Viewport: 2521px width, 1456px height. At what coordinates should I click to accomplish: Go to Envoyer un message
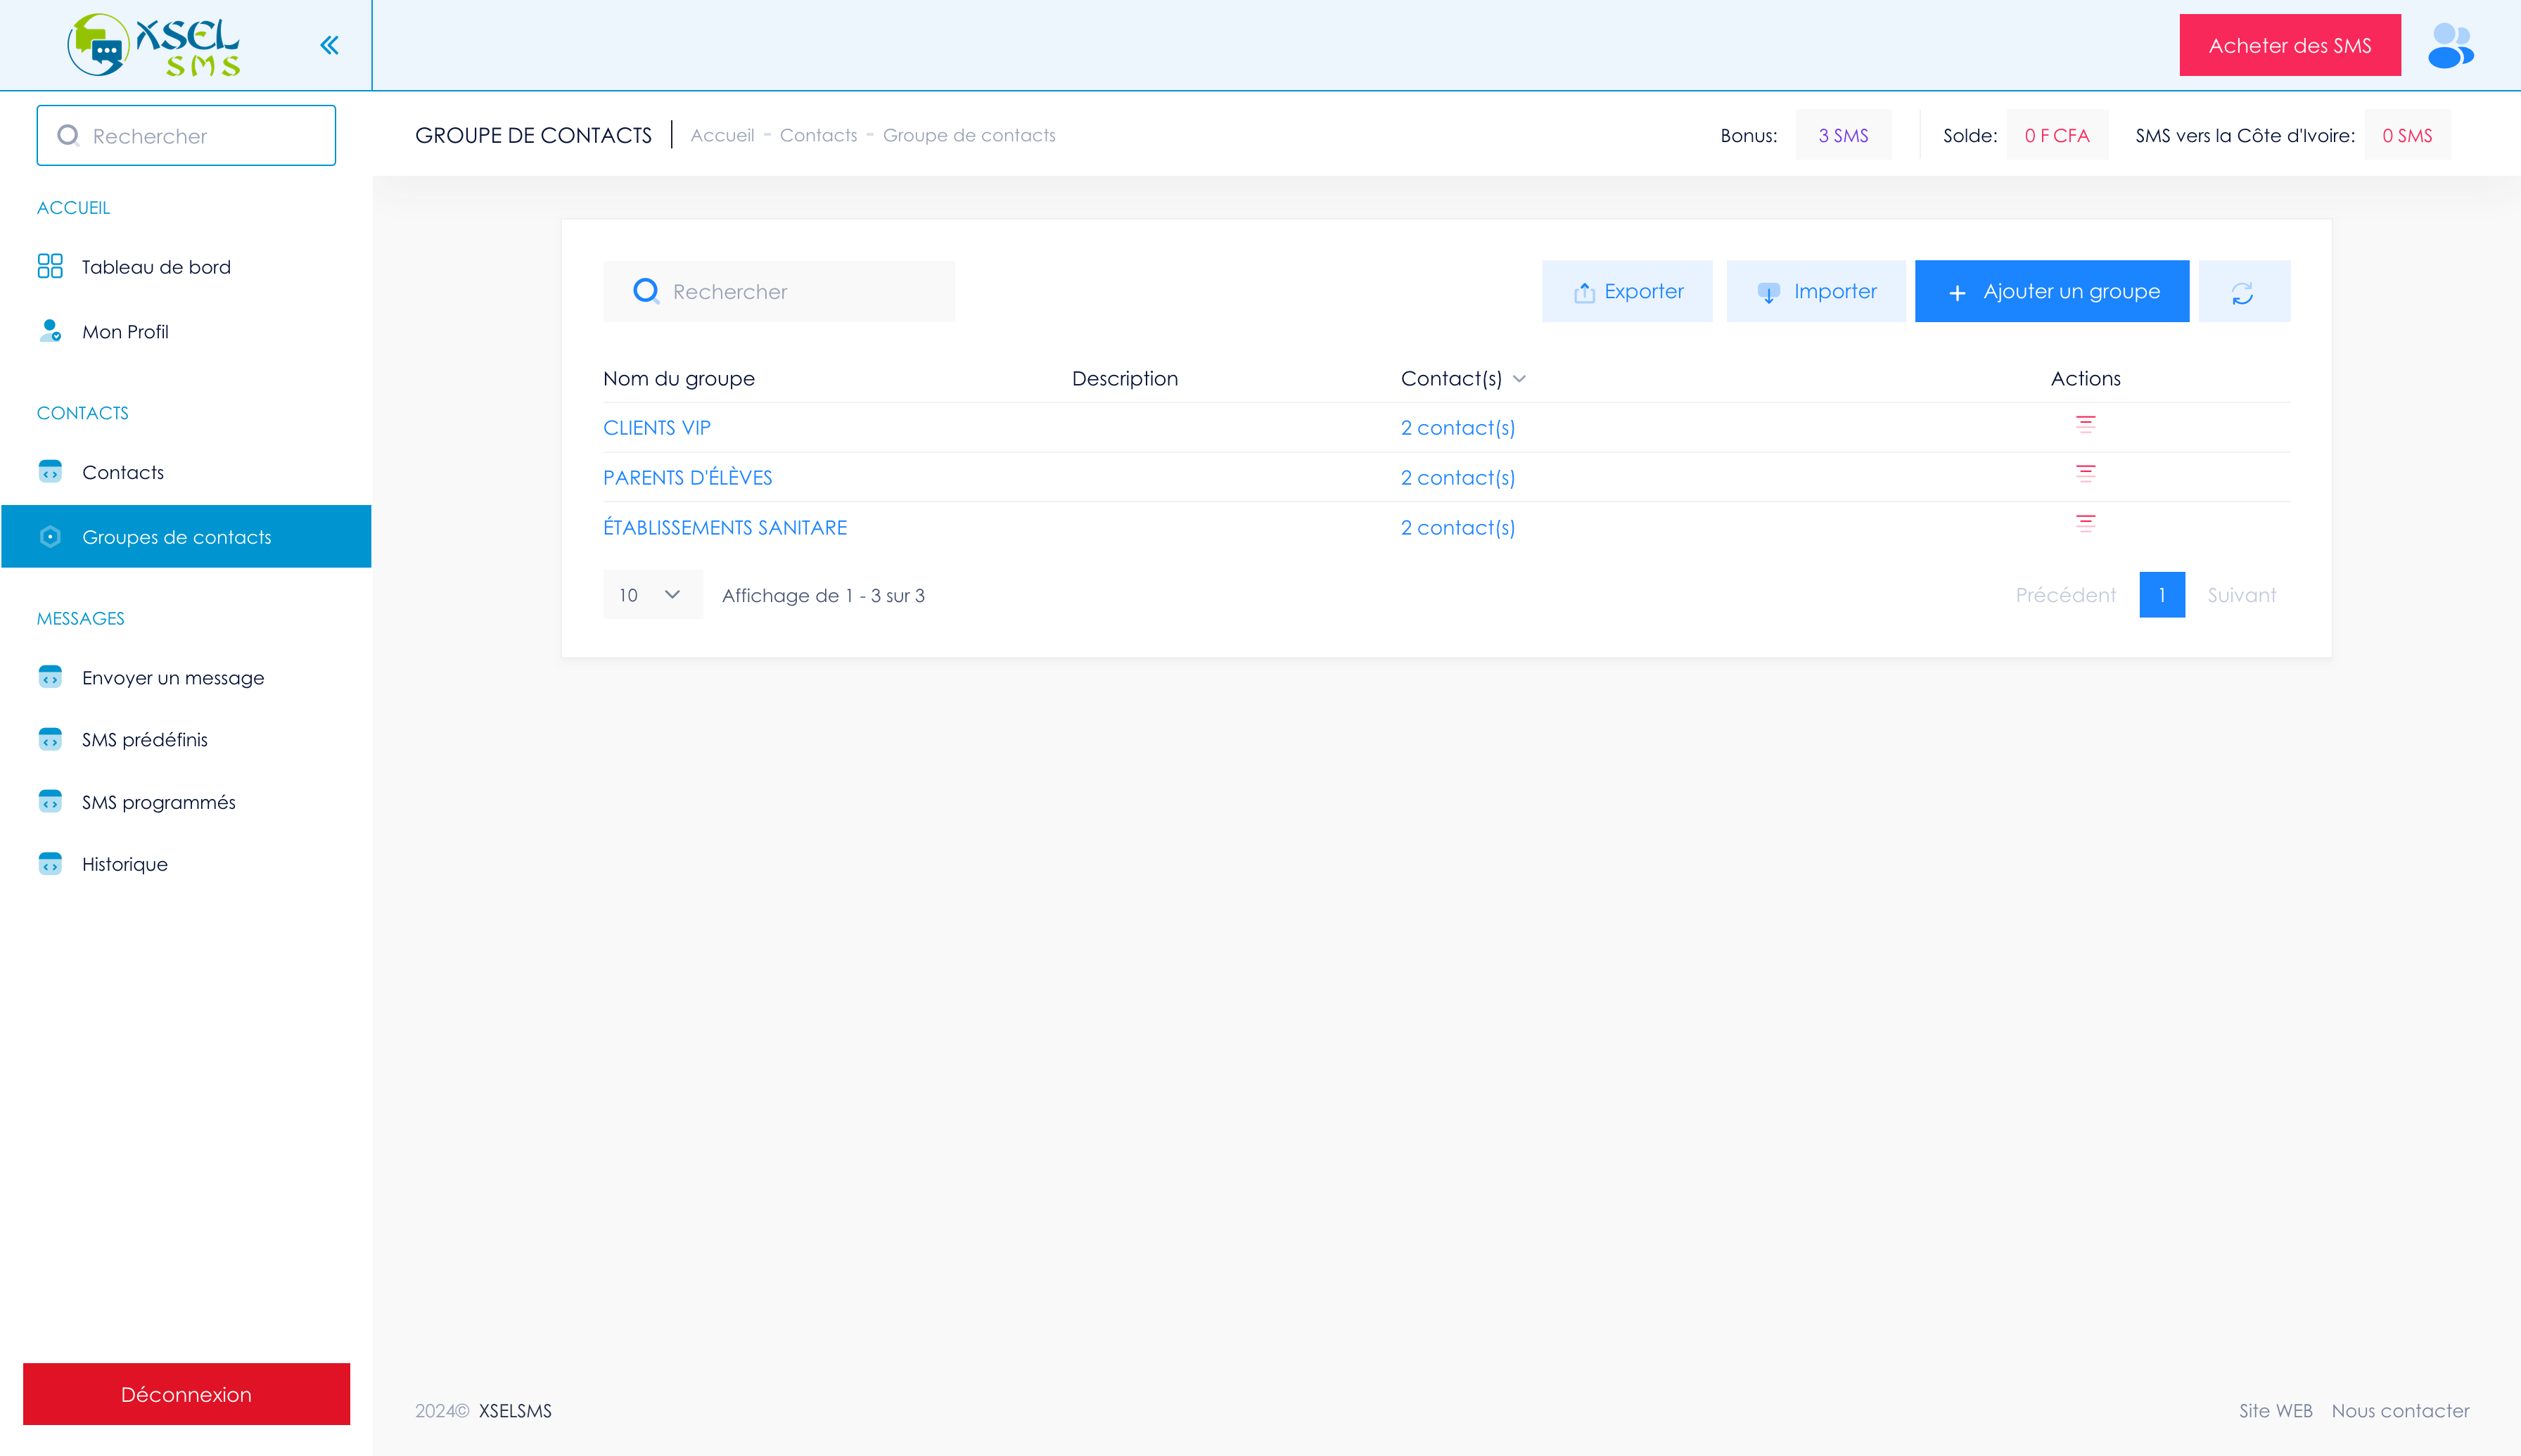pos(173,678)
